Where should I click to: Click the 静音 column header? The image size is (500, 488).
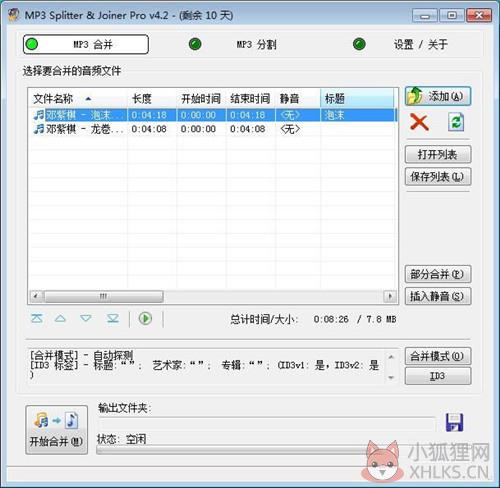tap(298, 99)
